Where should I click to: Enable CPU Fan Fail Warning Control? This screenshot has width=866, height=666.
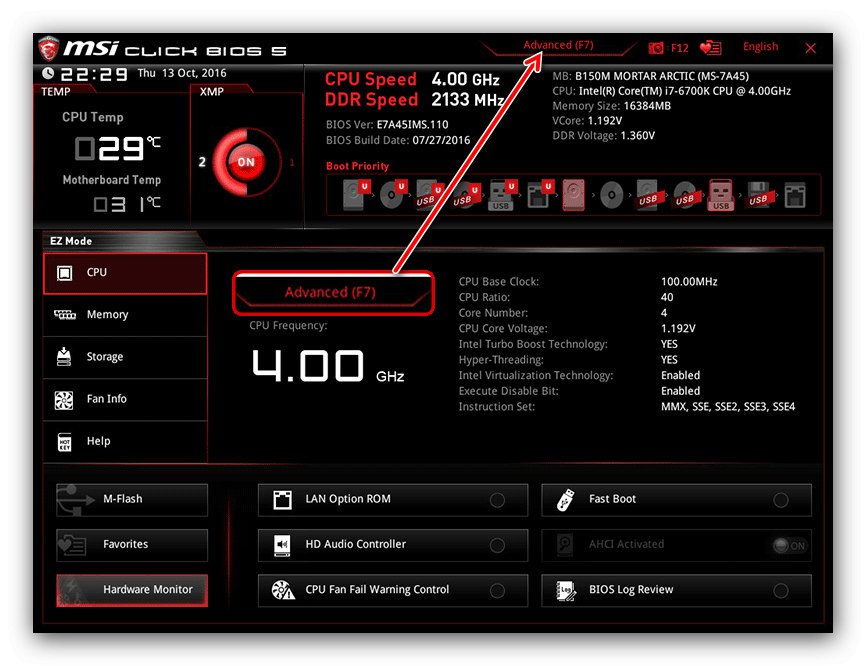pos(393,590)
